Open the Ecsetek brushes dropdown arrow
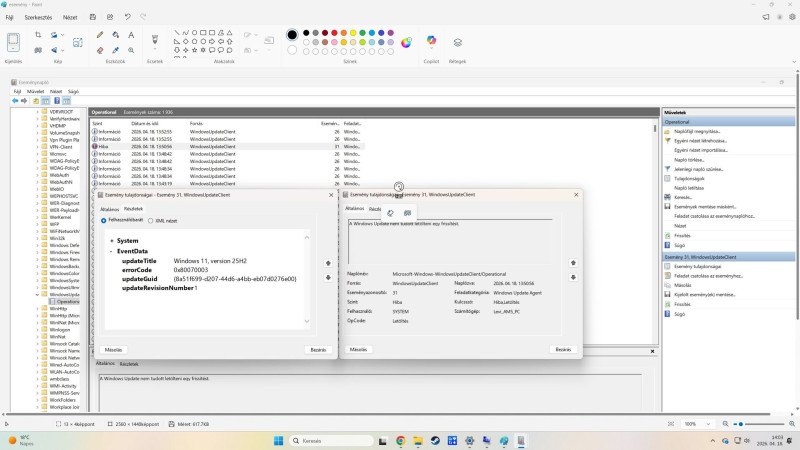 tap(155, 49)
